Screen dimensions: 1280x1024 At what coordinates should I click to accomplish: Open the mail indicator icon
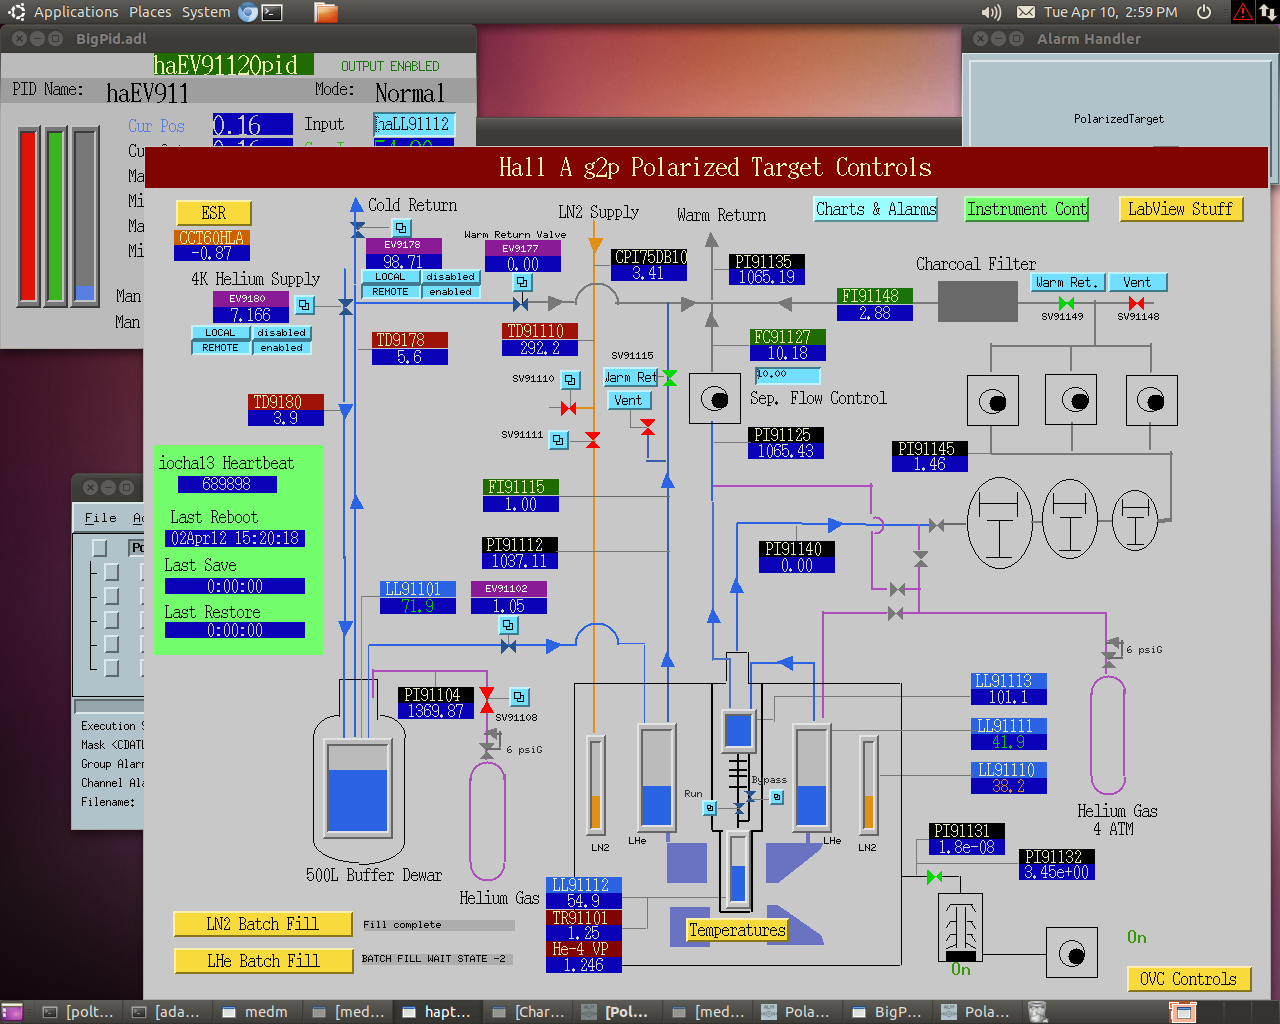(x=1026, y=12)
